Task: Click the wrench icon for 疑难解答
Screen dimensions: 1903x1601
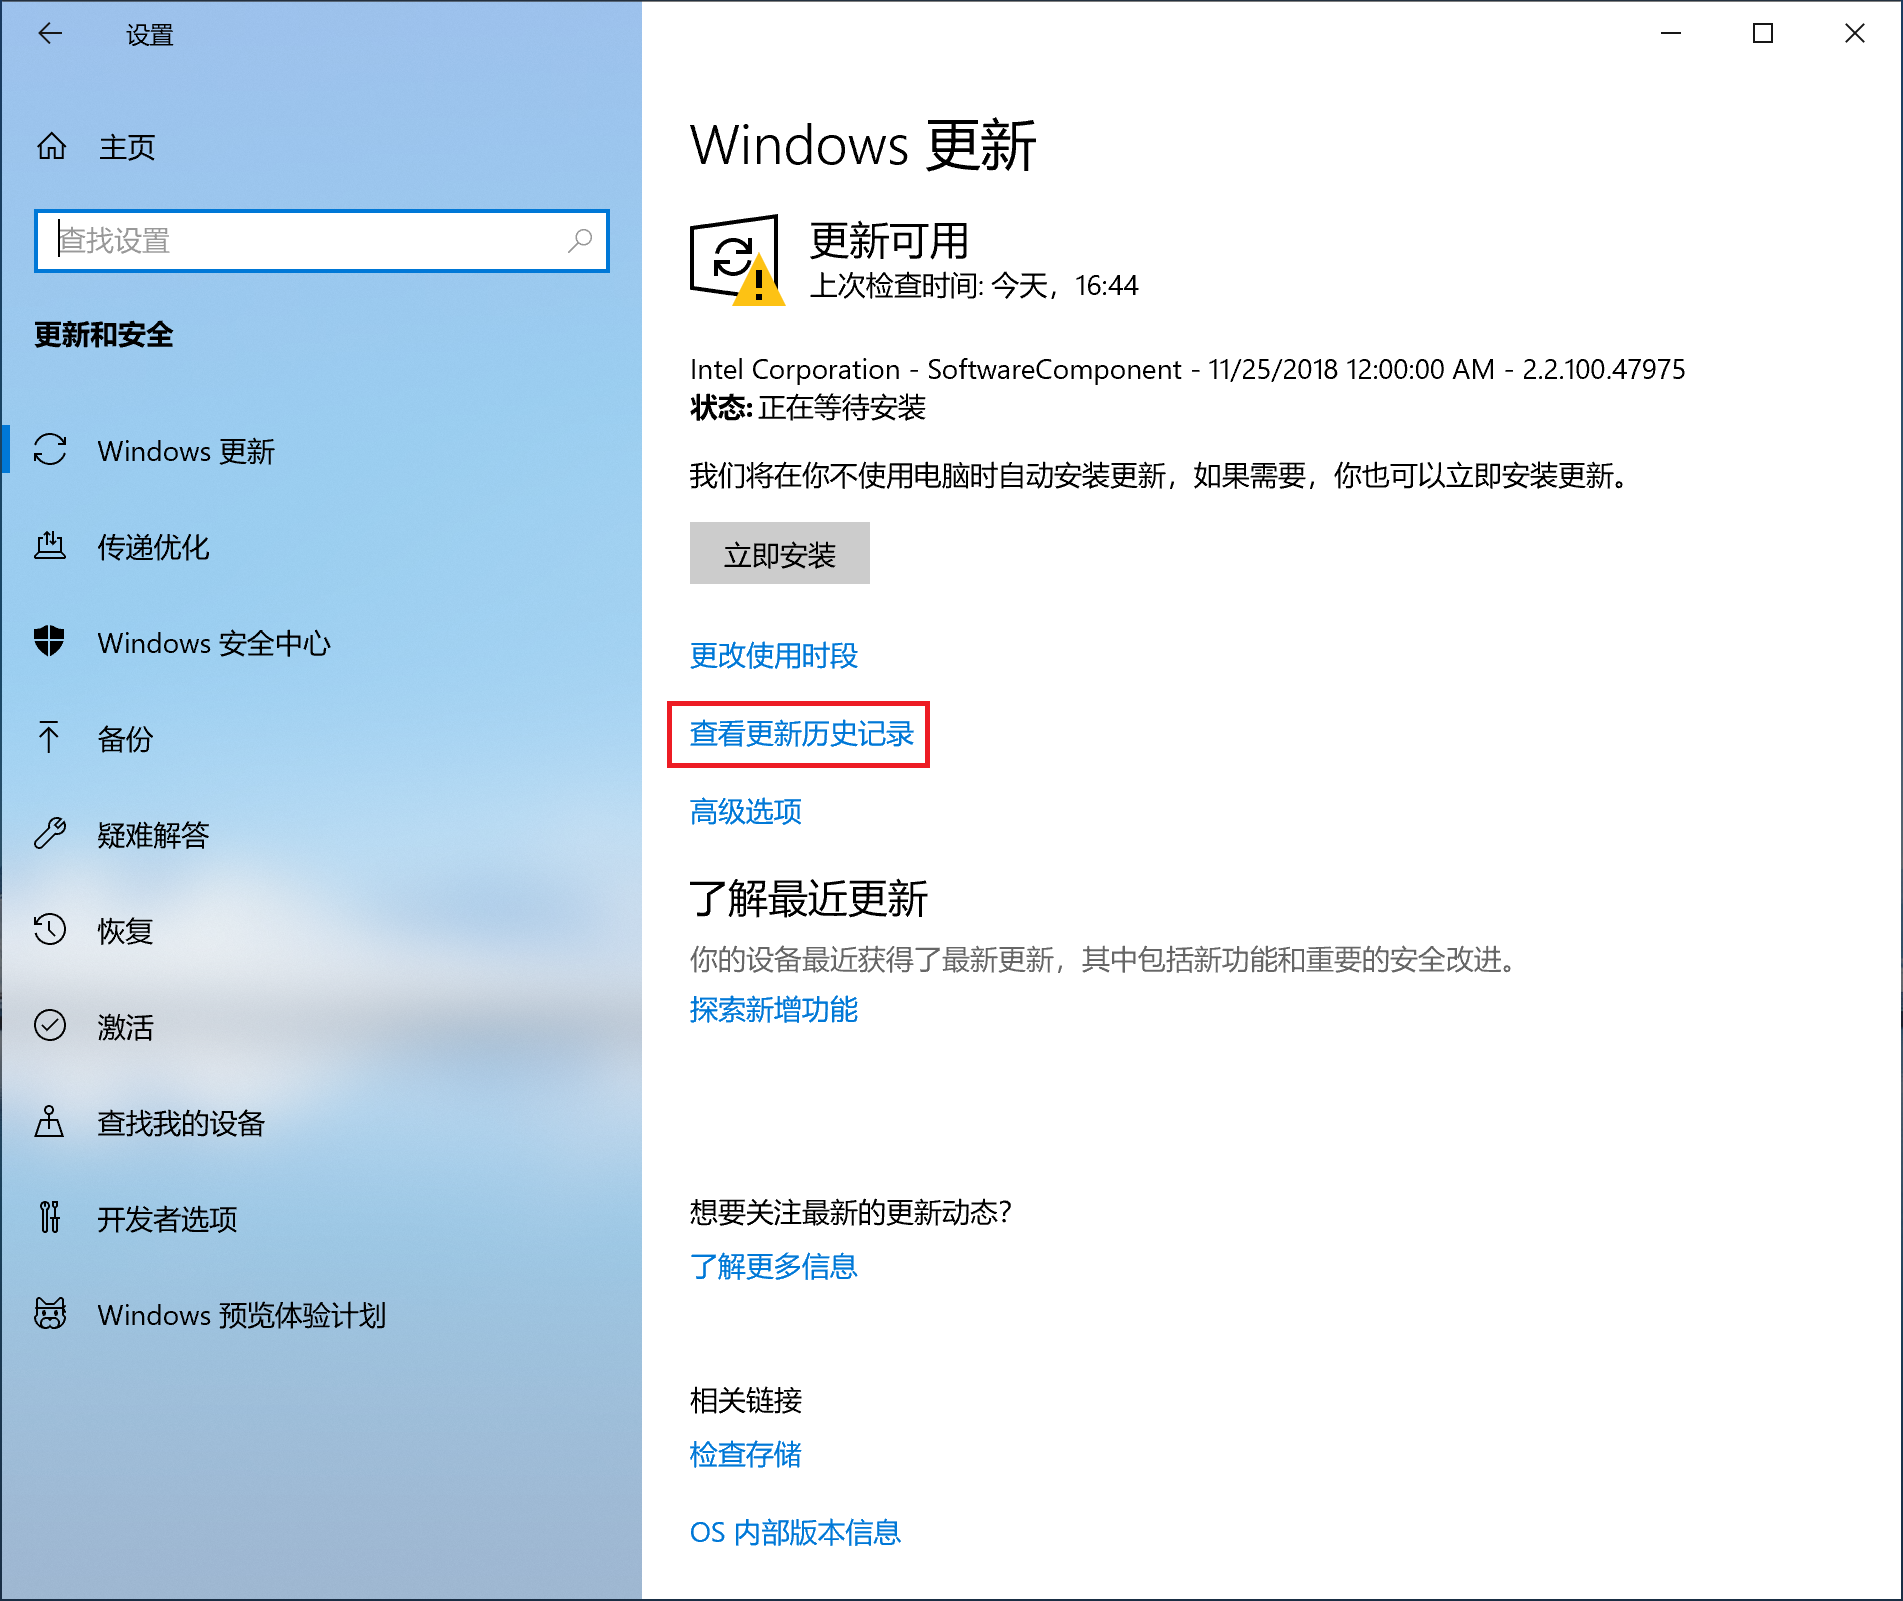Action: click(49, 834)
